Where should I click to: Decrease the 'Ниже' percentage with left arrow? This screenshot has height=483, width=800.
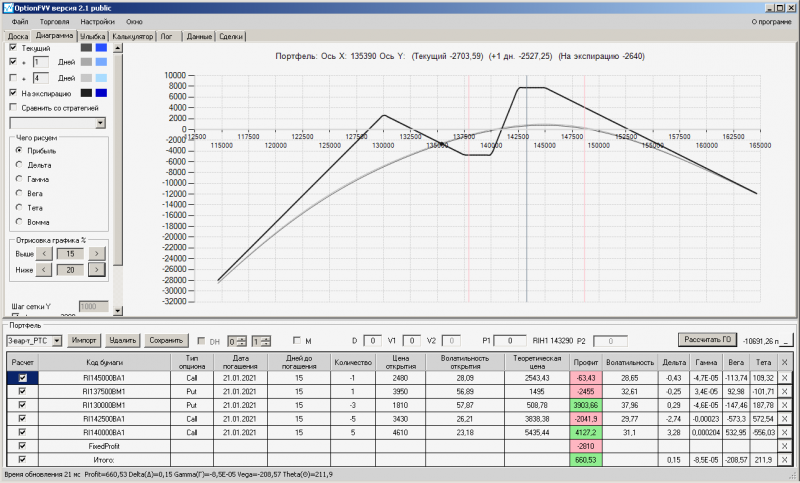click(x=44, y=269)
